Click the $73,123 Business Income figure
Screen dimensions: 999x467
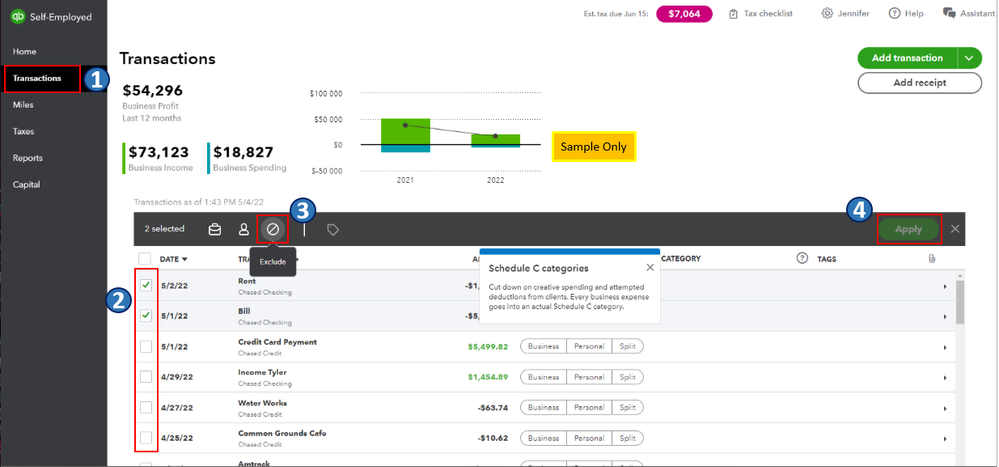pyautogui.click(x=159, y=152)
